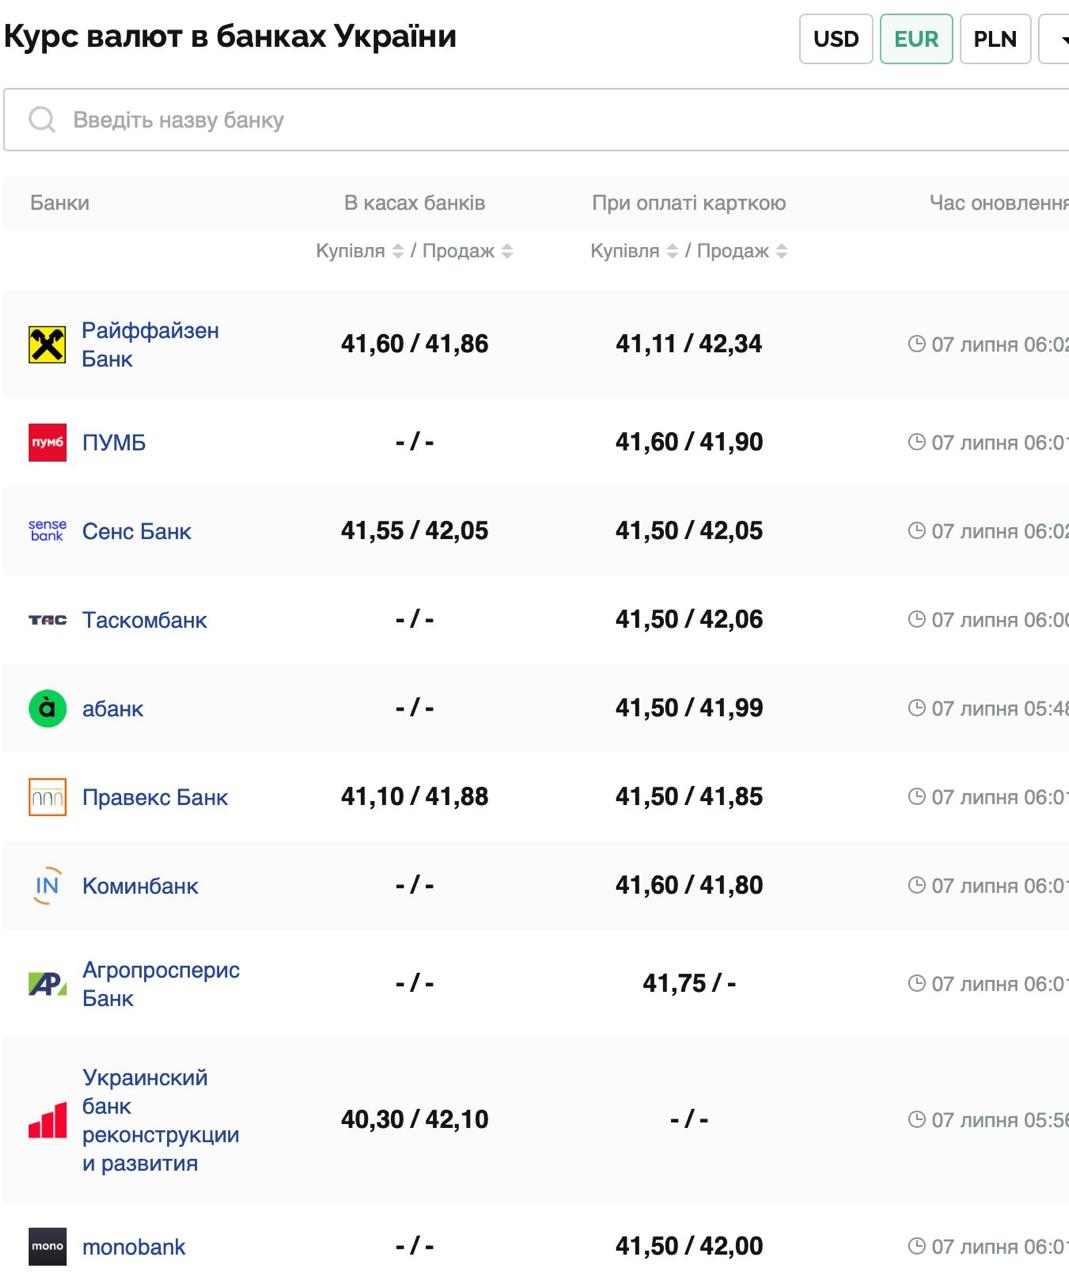Switch to the USD currency tab
Viewport: 1069px width, 1280px height.
pos(836,39)
